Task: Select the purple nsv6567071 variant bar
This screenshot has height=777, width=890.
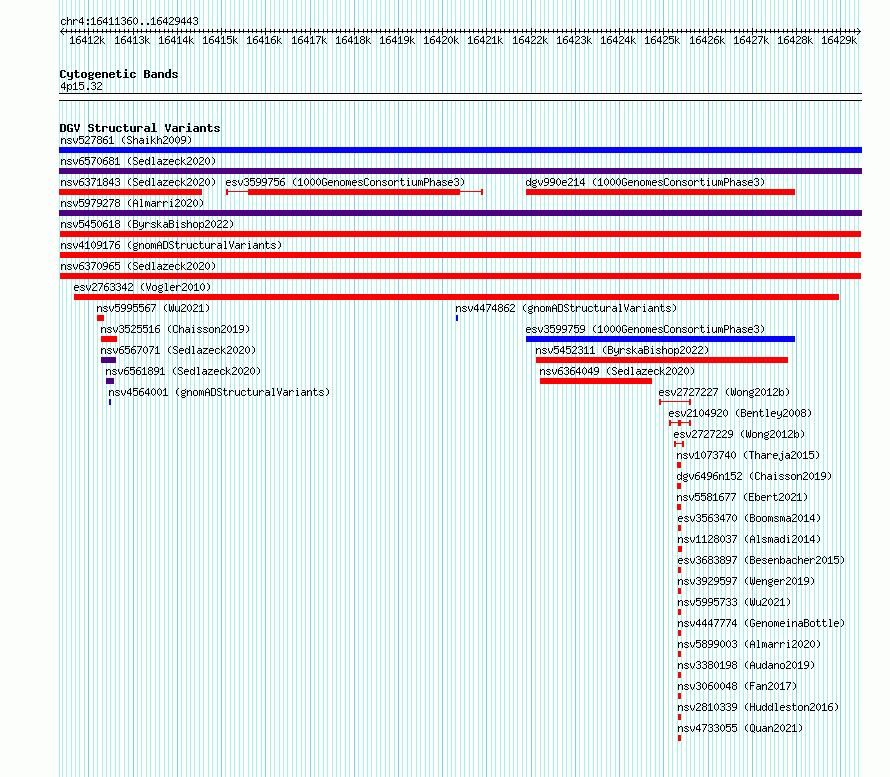Action: click(108, 360)
